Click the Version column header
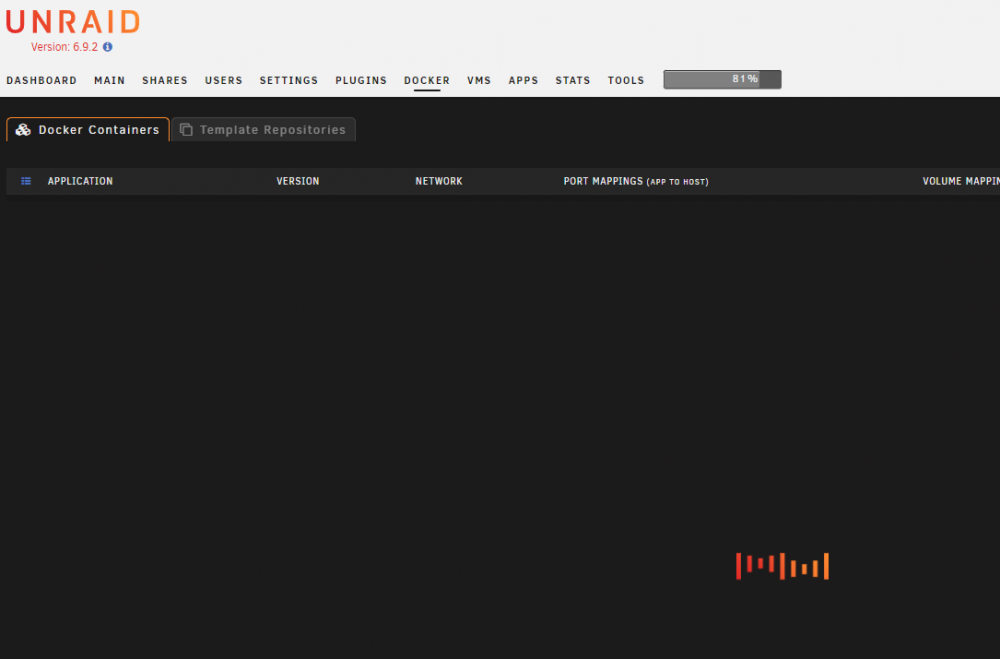Screen dimensions: 1000x659 coord(298,181)
